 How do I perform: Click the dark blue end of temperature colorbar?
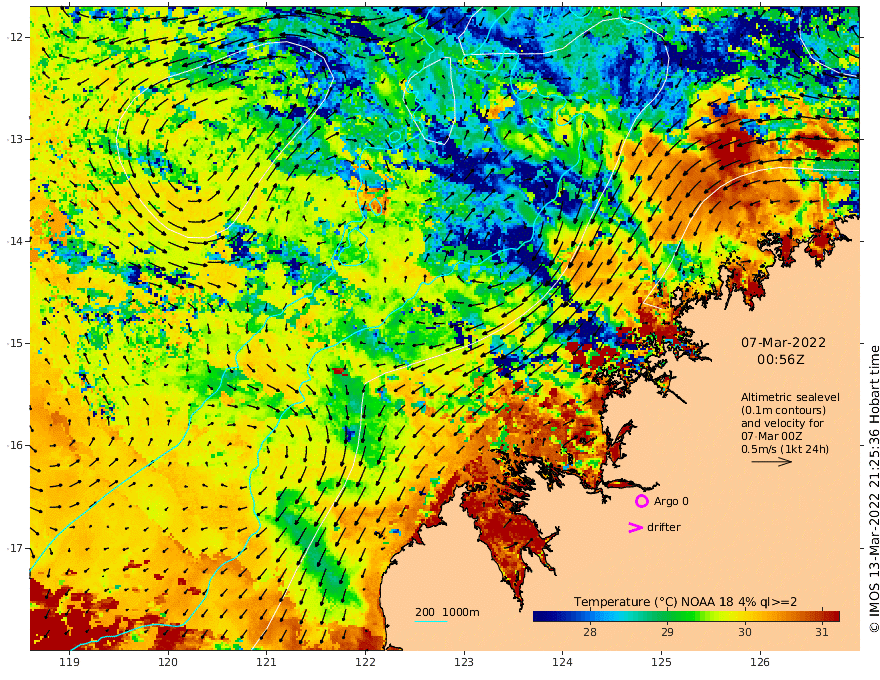point(538,616)
